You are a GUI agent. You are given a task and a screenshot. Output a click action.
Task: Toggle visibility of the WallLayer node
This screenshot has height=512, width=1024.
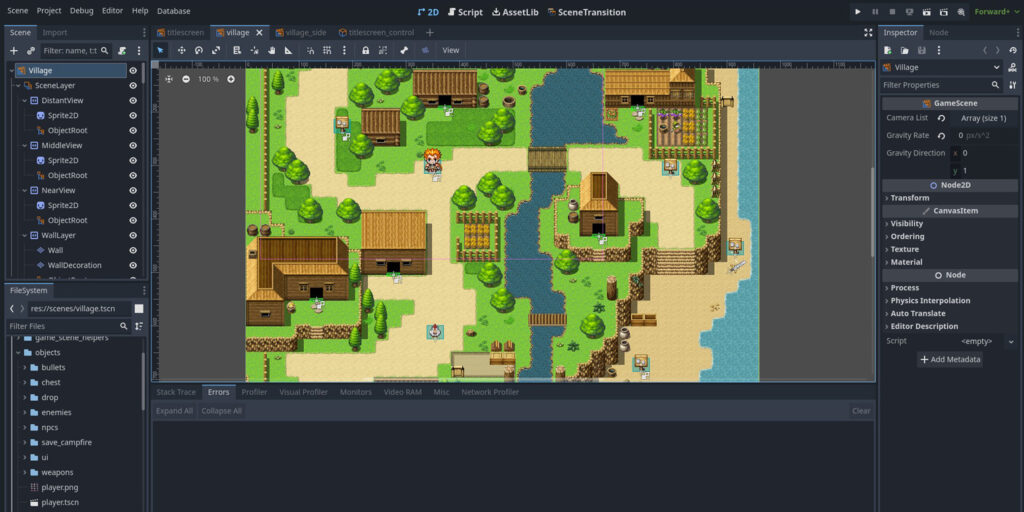pyautogui.click(x=133, y=235)
